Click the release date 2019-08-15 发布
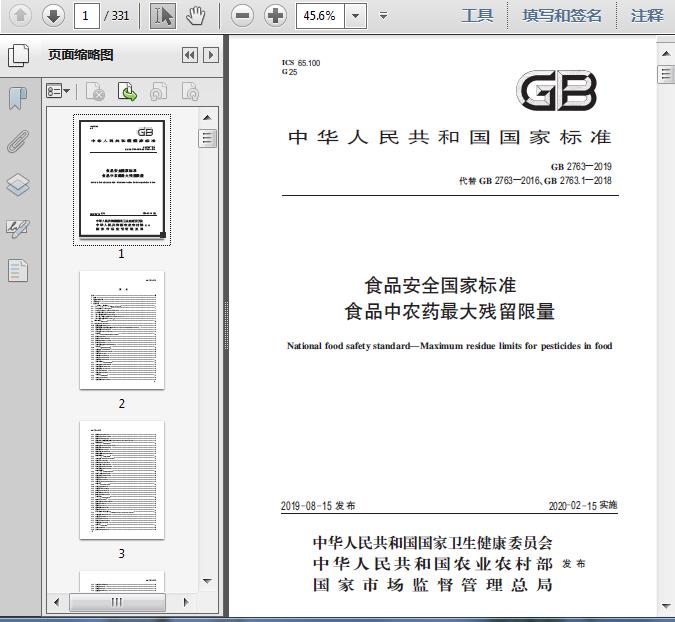Image resolution: width=675 pixels, height=622 pixels. [x=318, y=506]
